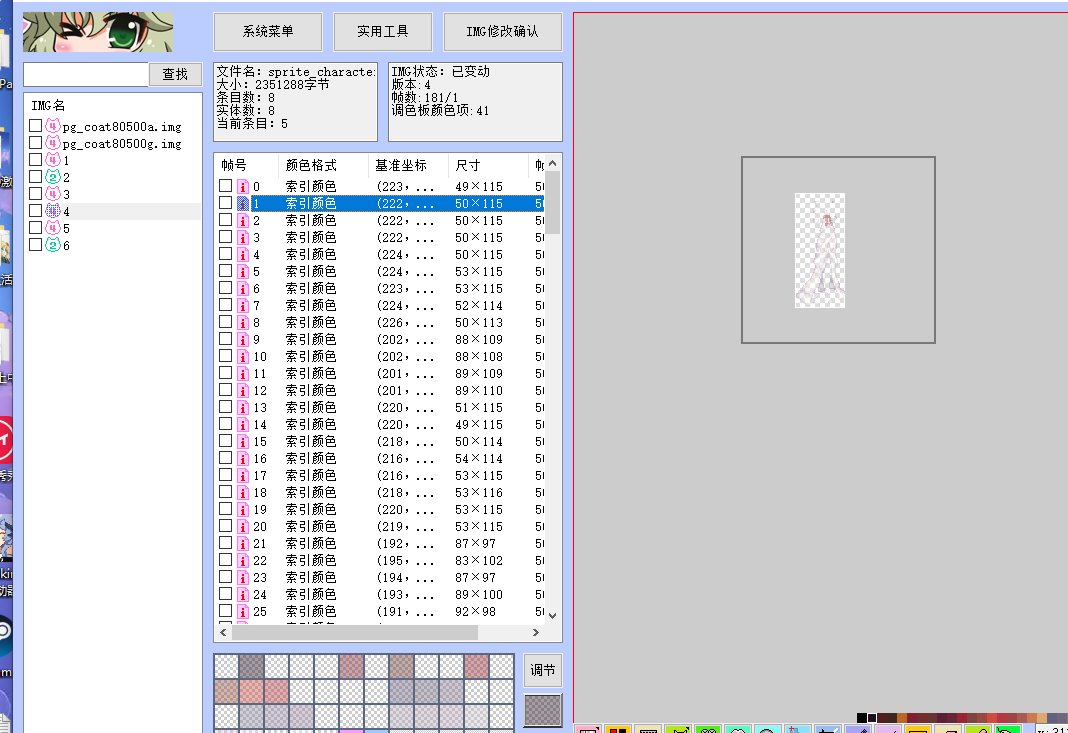Click the pink icon of IMG entry 1
The image size is (1068, 733).
(x=53, y=160)
